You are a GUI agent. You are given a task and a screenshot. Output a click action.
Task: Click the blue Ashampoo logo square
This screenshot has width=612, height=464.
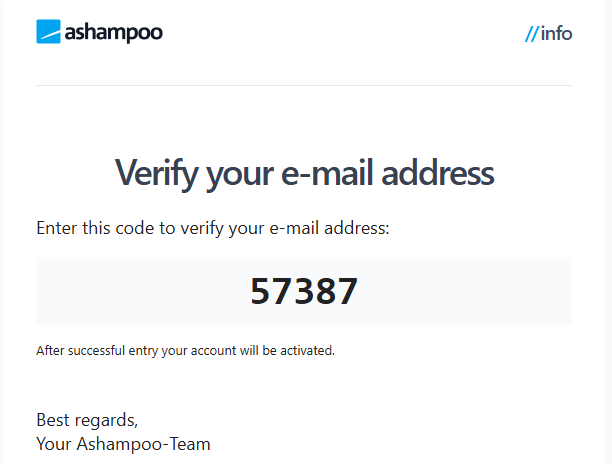(48, 31)
